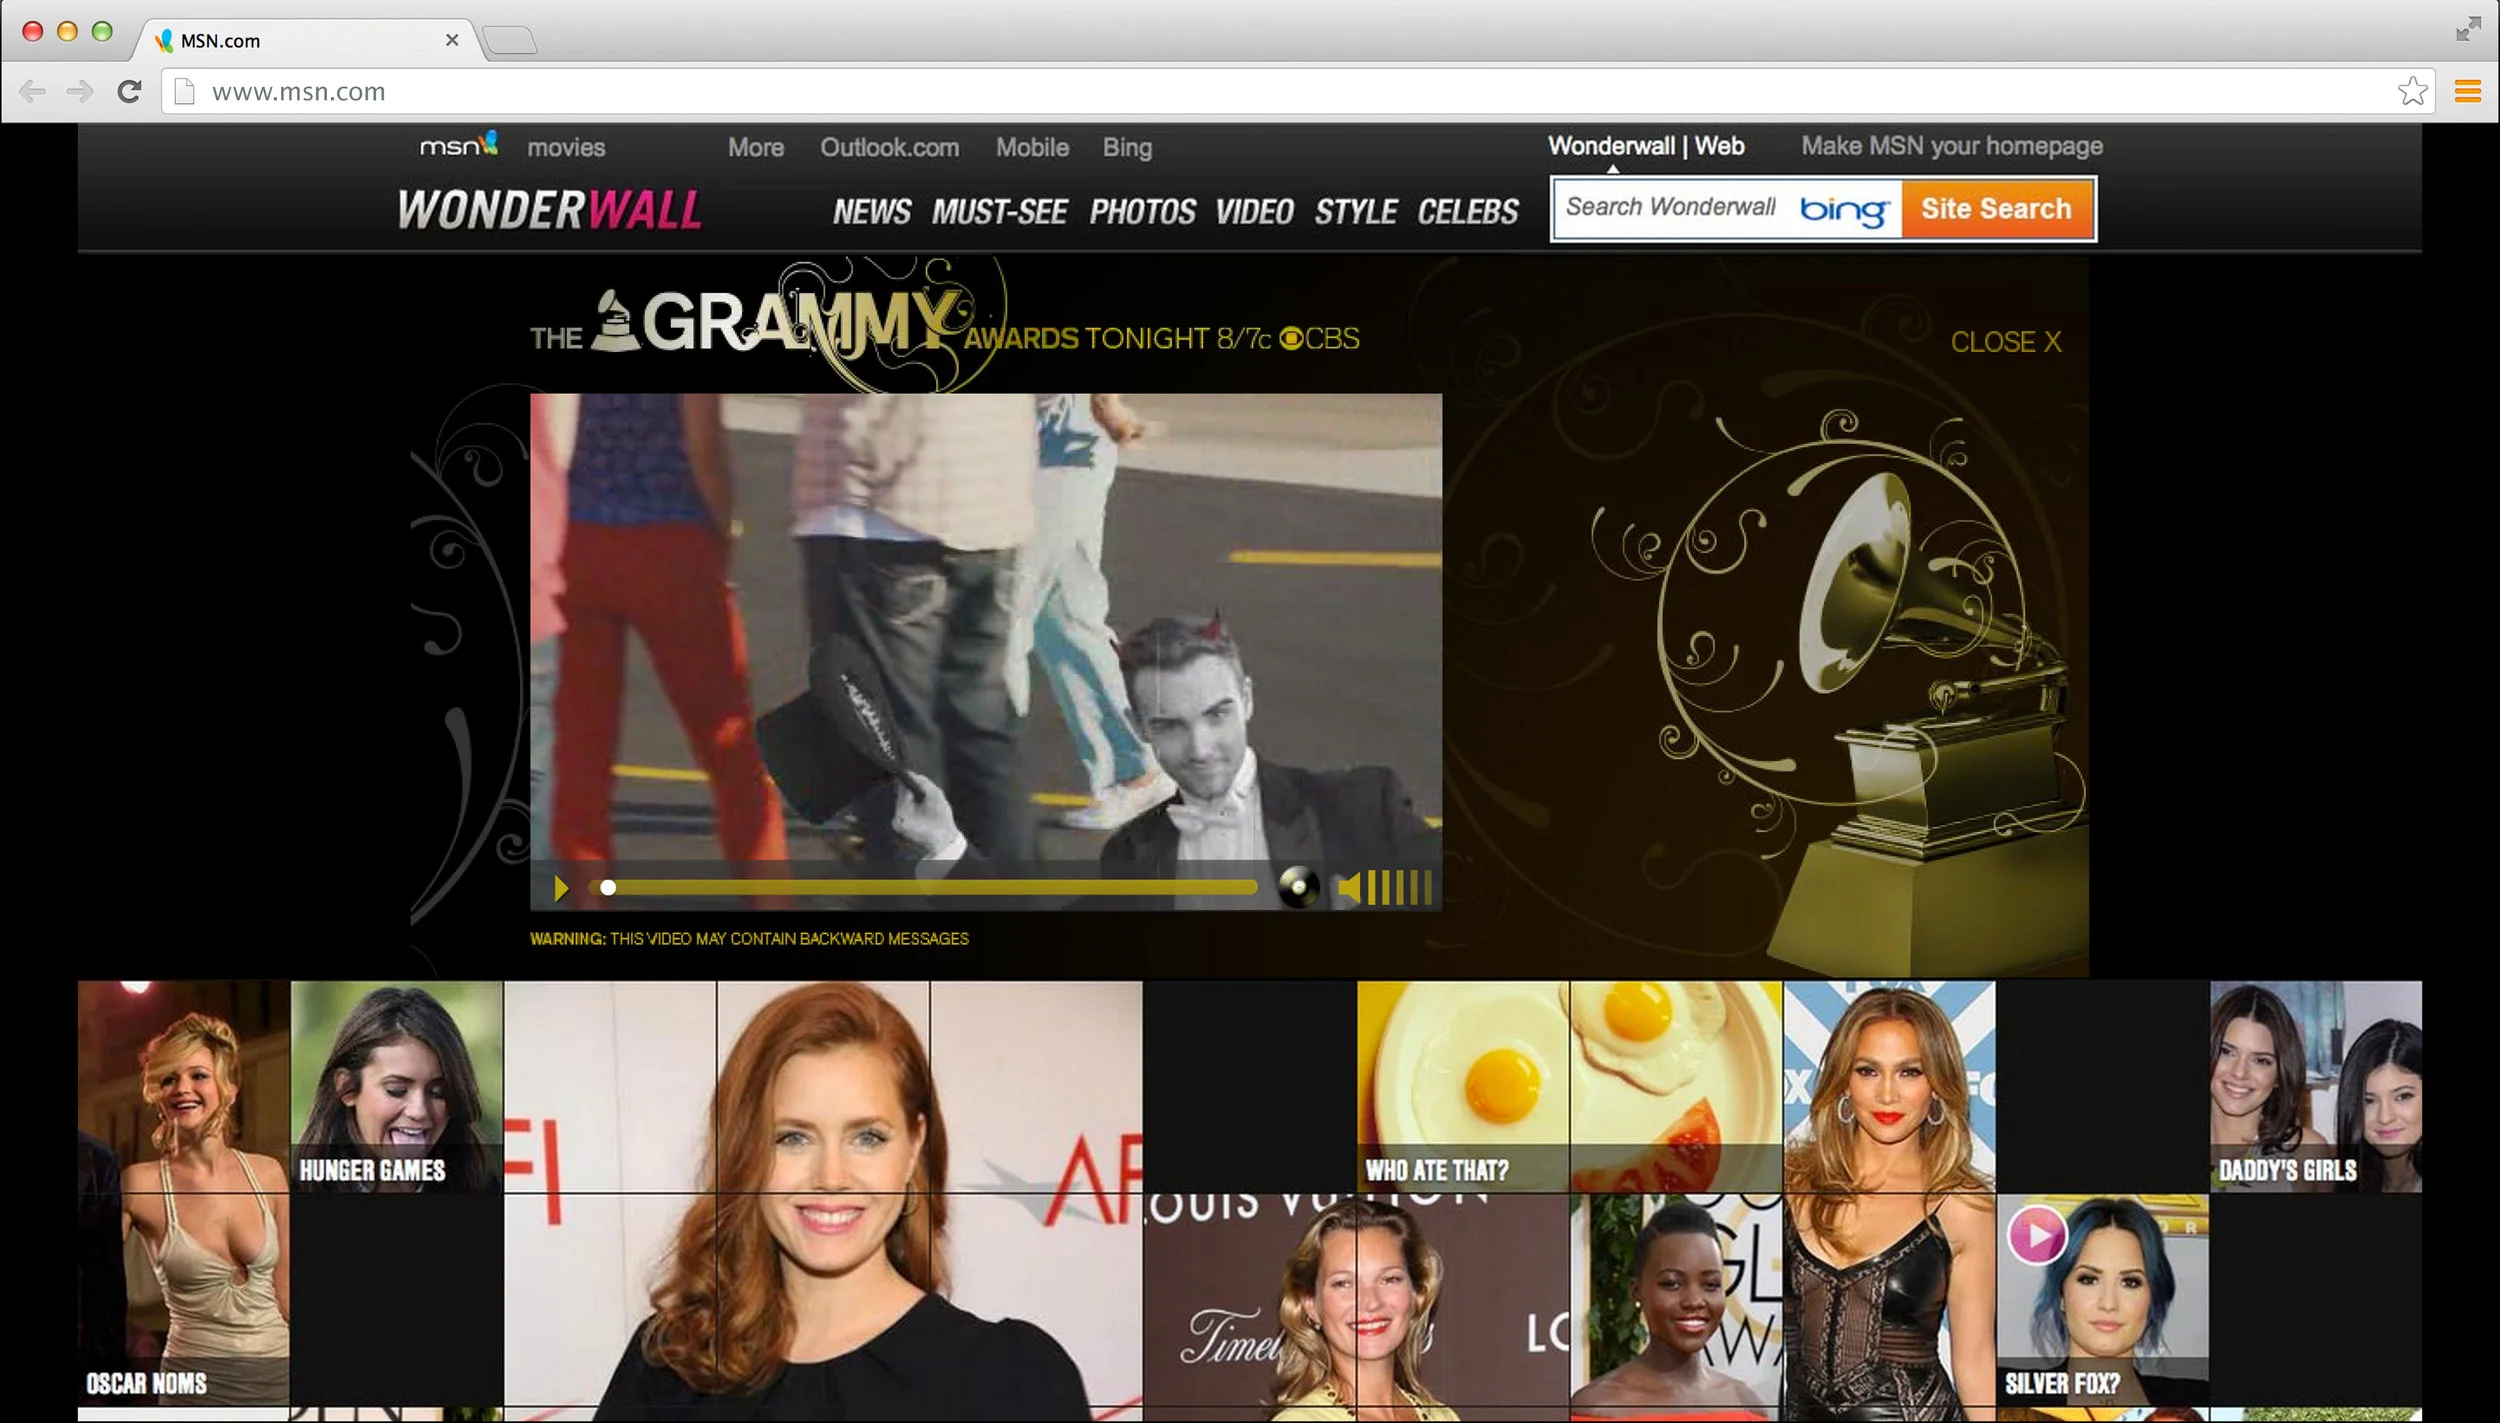The image size is (2500, 1423).
Task: Switch search scope to Web
Action: 1719,146
